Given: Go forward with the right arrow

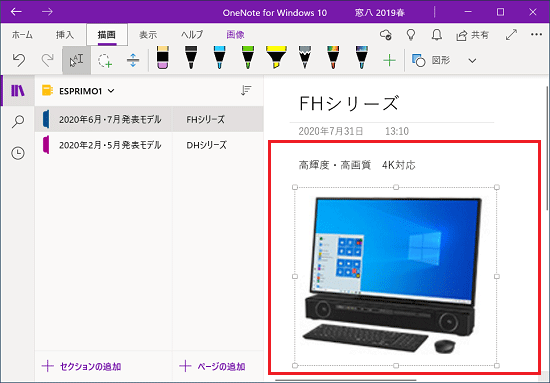Looking at the screenshot, I should coord(47,12).
